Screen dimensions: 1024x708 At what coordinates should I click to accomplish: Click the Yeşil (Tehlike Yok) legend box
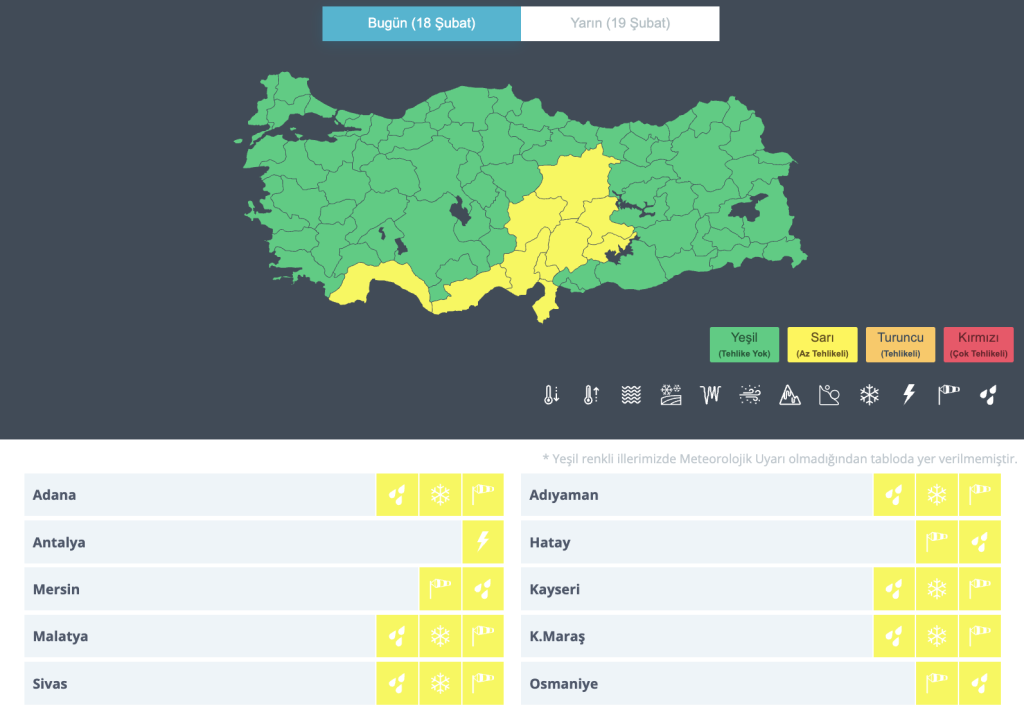coord(744,344)
